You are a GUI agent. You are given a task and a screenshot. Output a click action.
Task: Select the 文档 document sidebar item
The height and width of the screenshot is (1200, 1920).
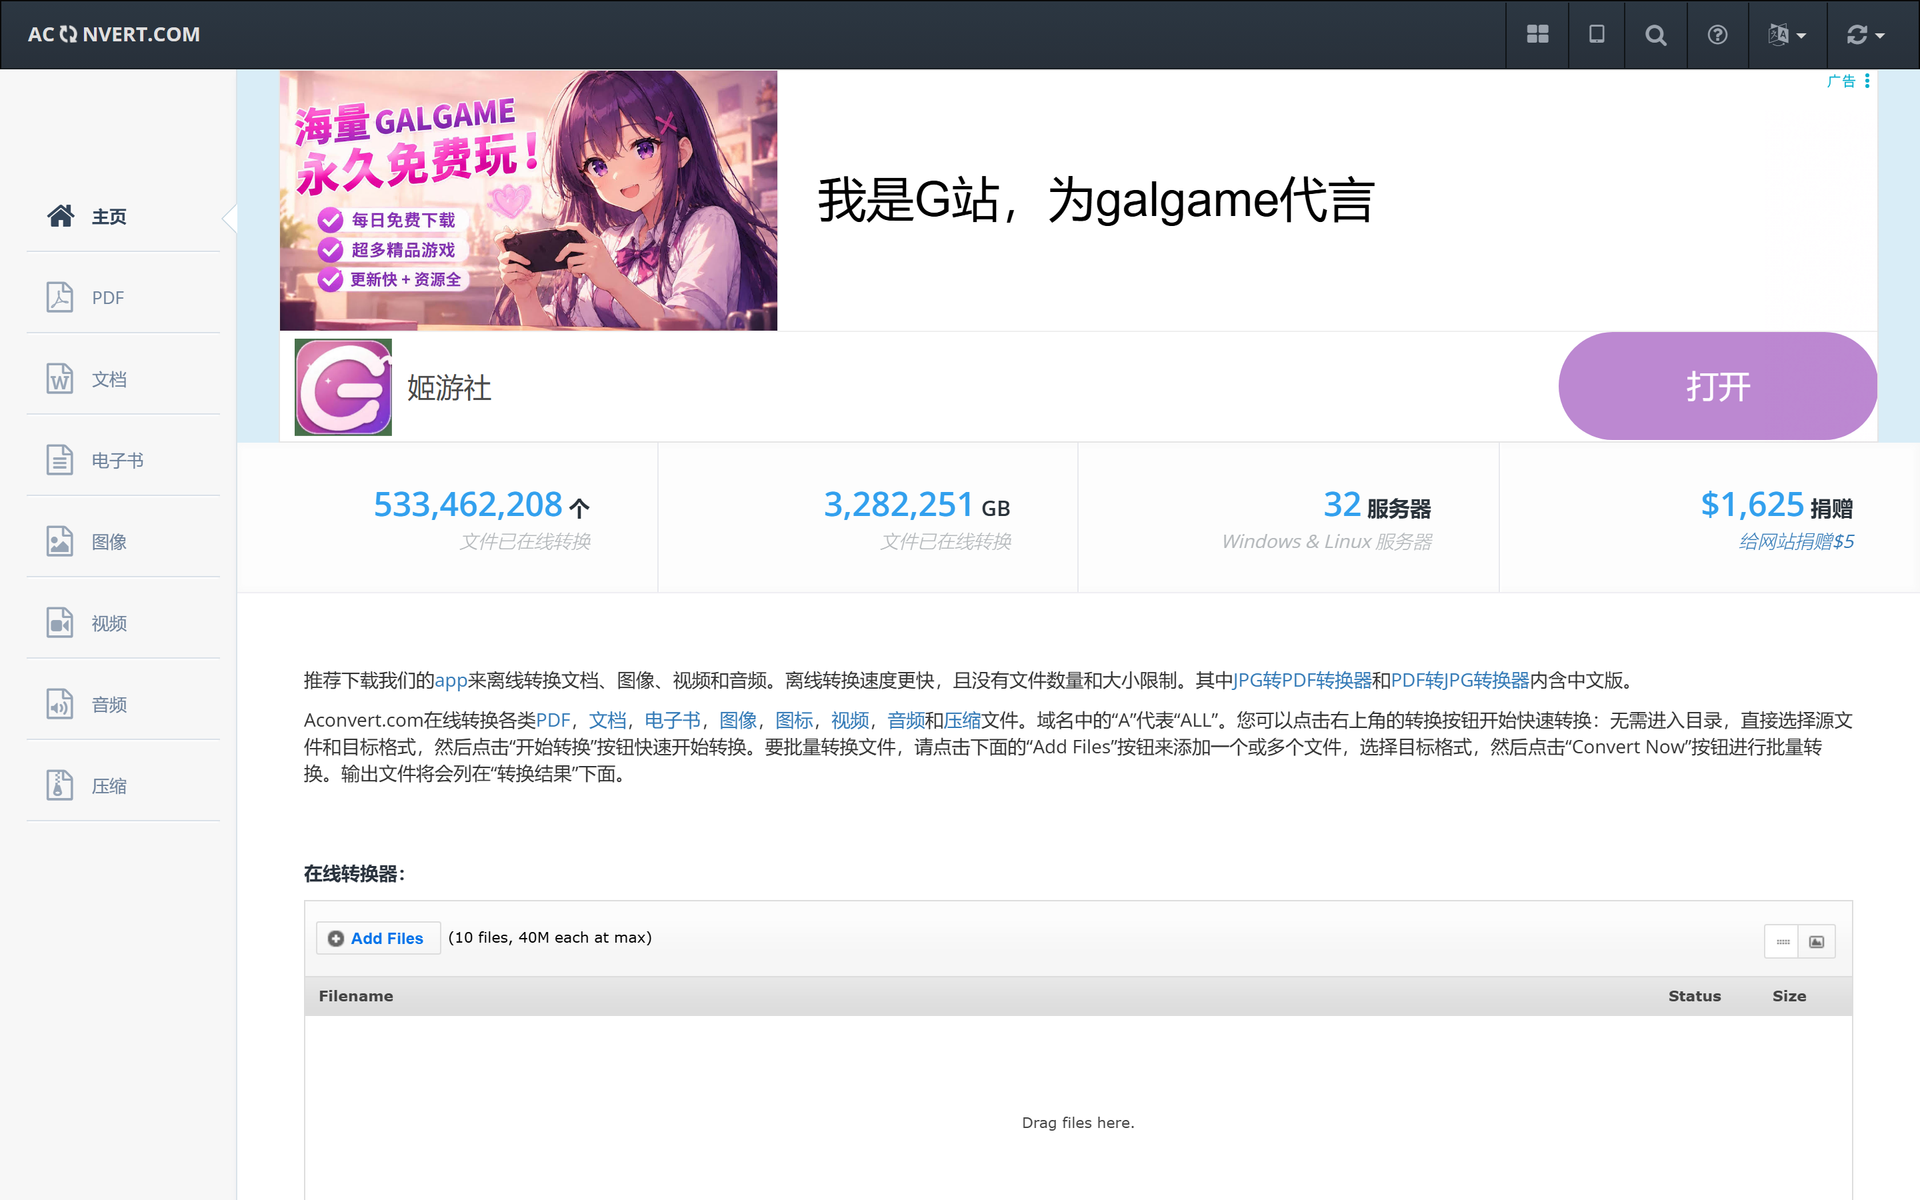click(x=123, y=379)
